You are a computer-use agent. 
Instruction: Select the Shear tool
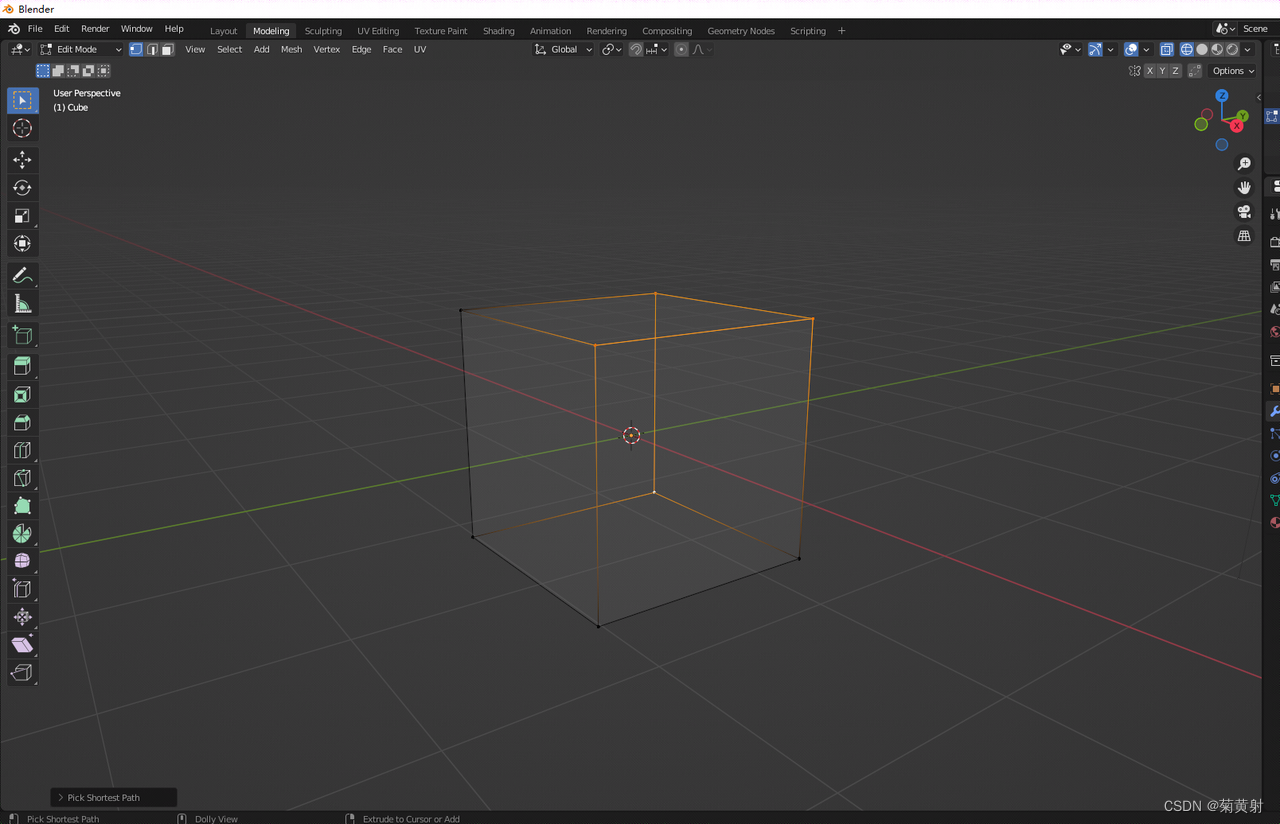click(22, 645)
